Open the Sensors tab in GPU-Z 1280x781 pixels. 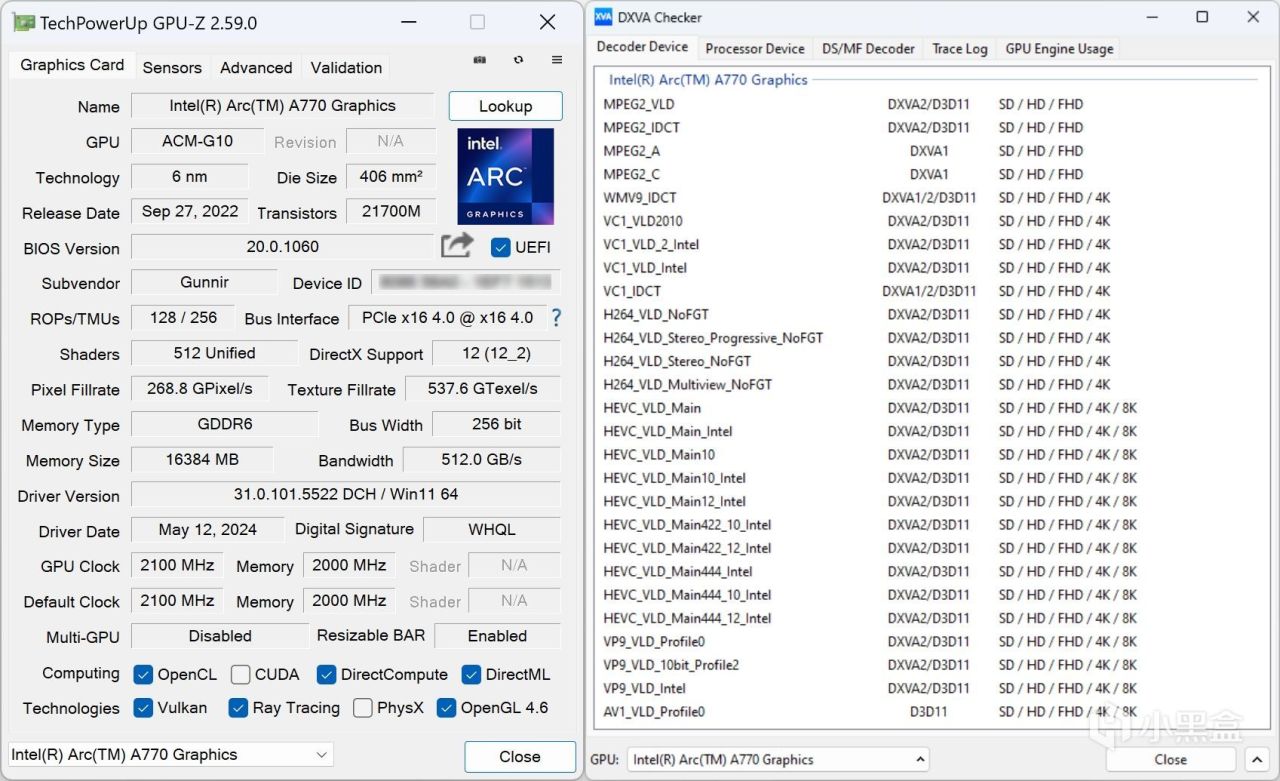172,67
